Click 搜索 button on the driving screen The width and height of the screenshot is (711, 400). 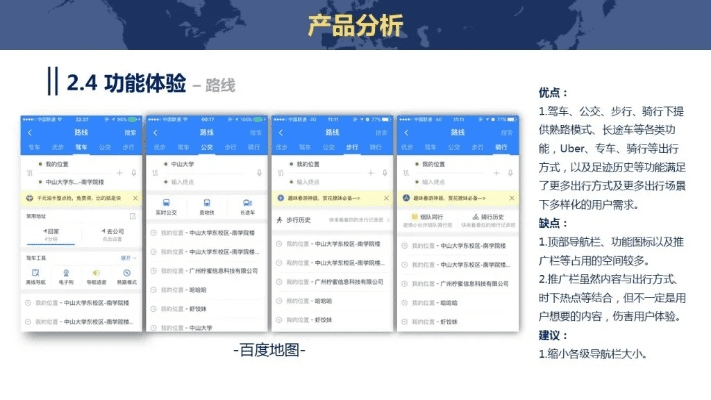pos(130,133)
